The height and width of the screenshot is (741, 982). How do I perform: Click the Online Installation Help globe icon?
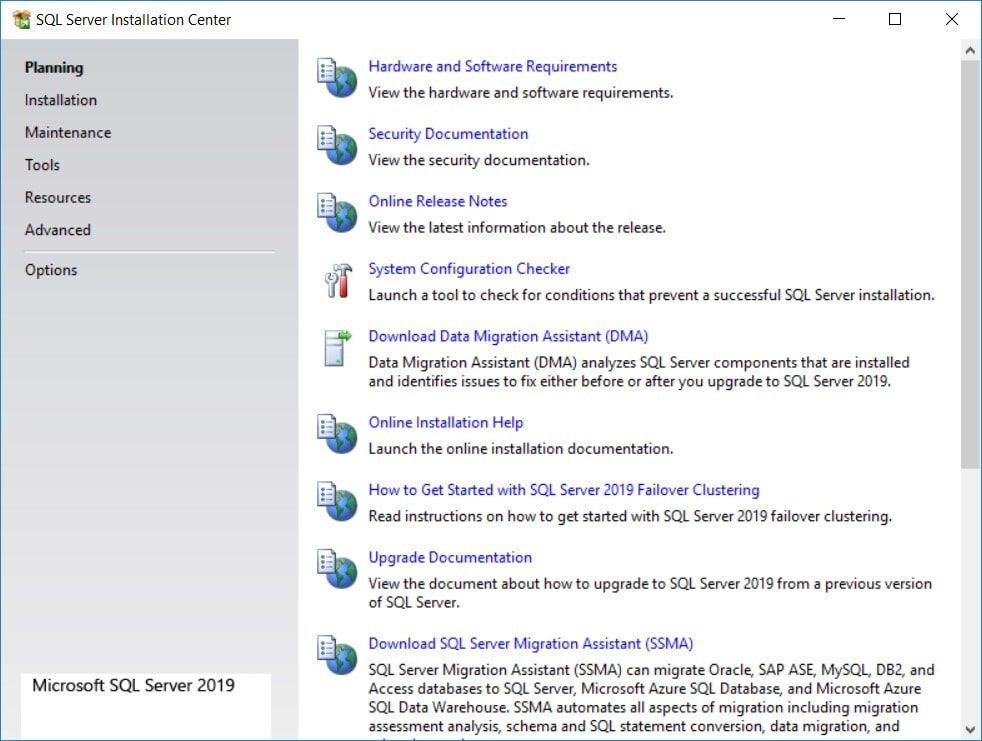point(338,435)
